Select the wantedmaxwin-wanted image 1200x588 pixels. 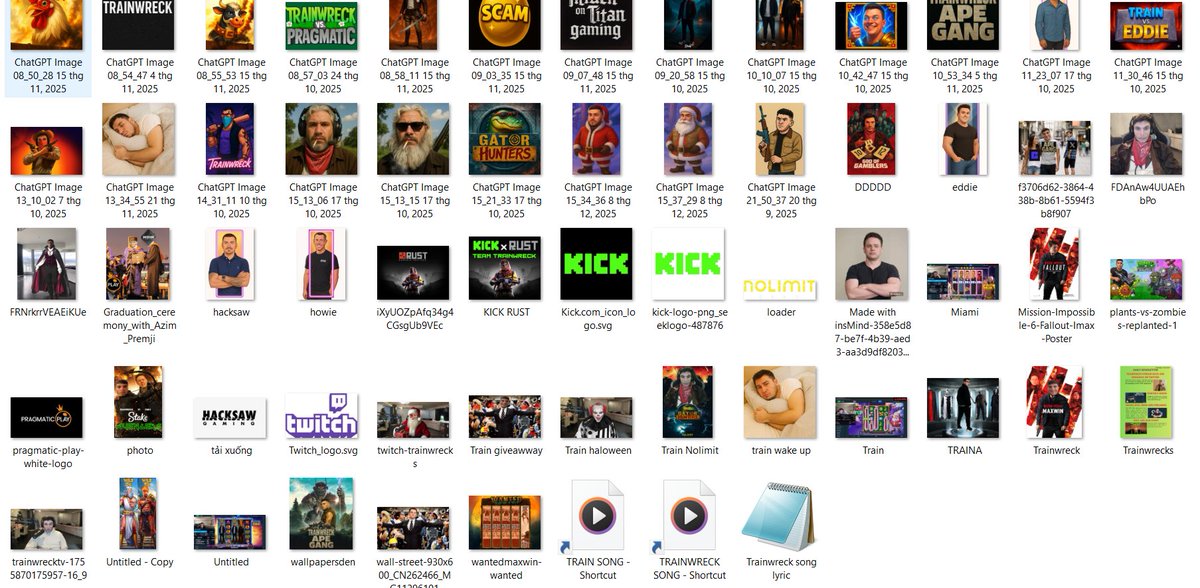coord(506,523)
